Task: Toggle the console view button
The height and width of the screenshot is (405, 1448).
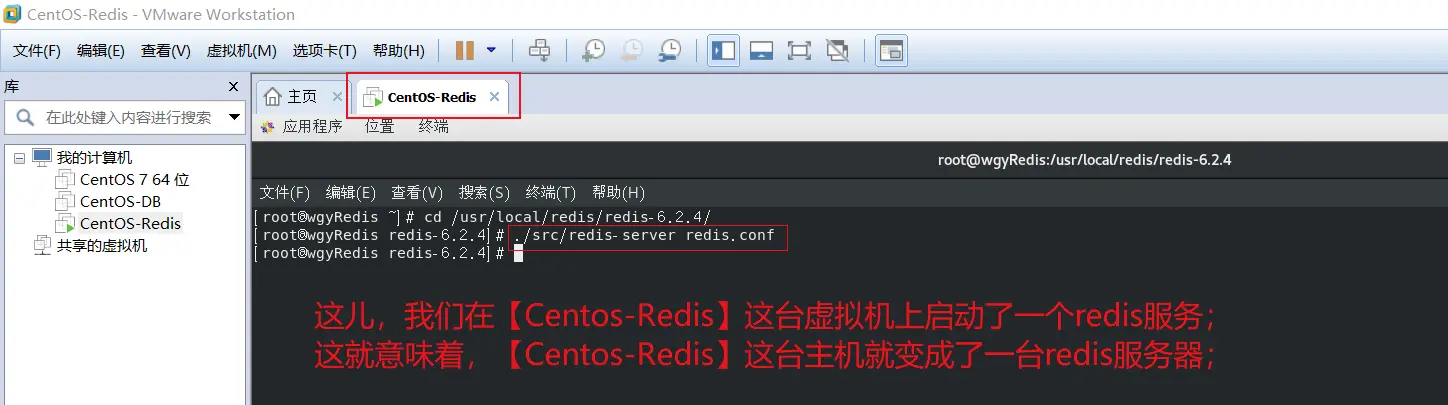Action: pyautogui.click(x=891, y=50)
